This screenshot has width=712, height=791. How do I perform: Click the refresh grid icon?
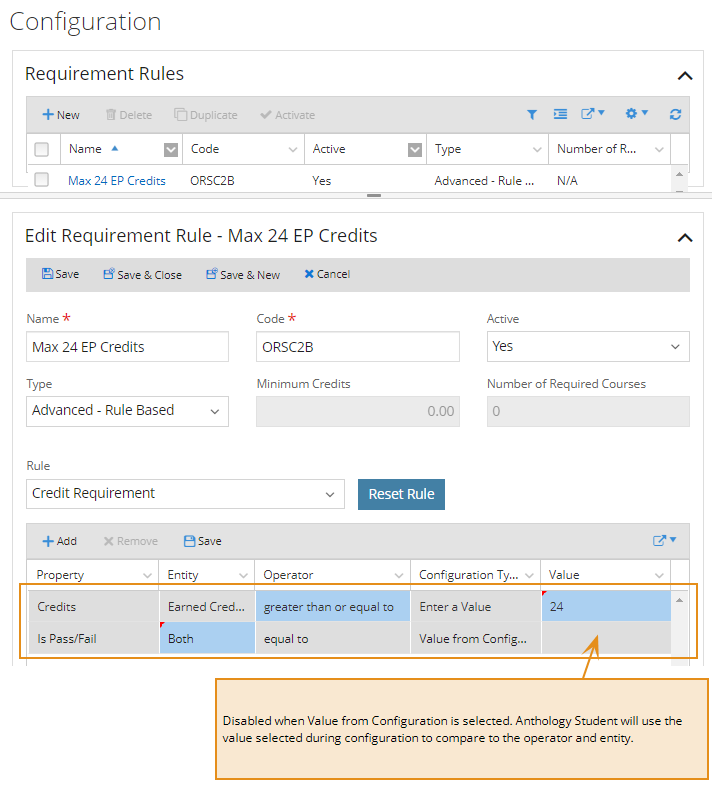pyautogui.click(x=675, y=115)
